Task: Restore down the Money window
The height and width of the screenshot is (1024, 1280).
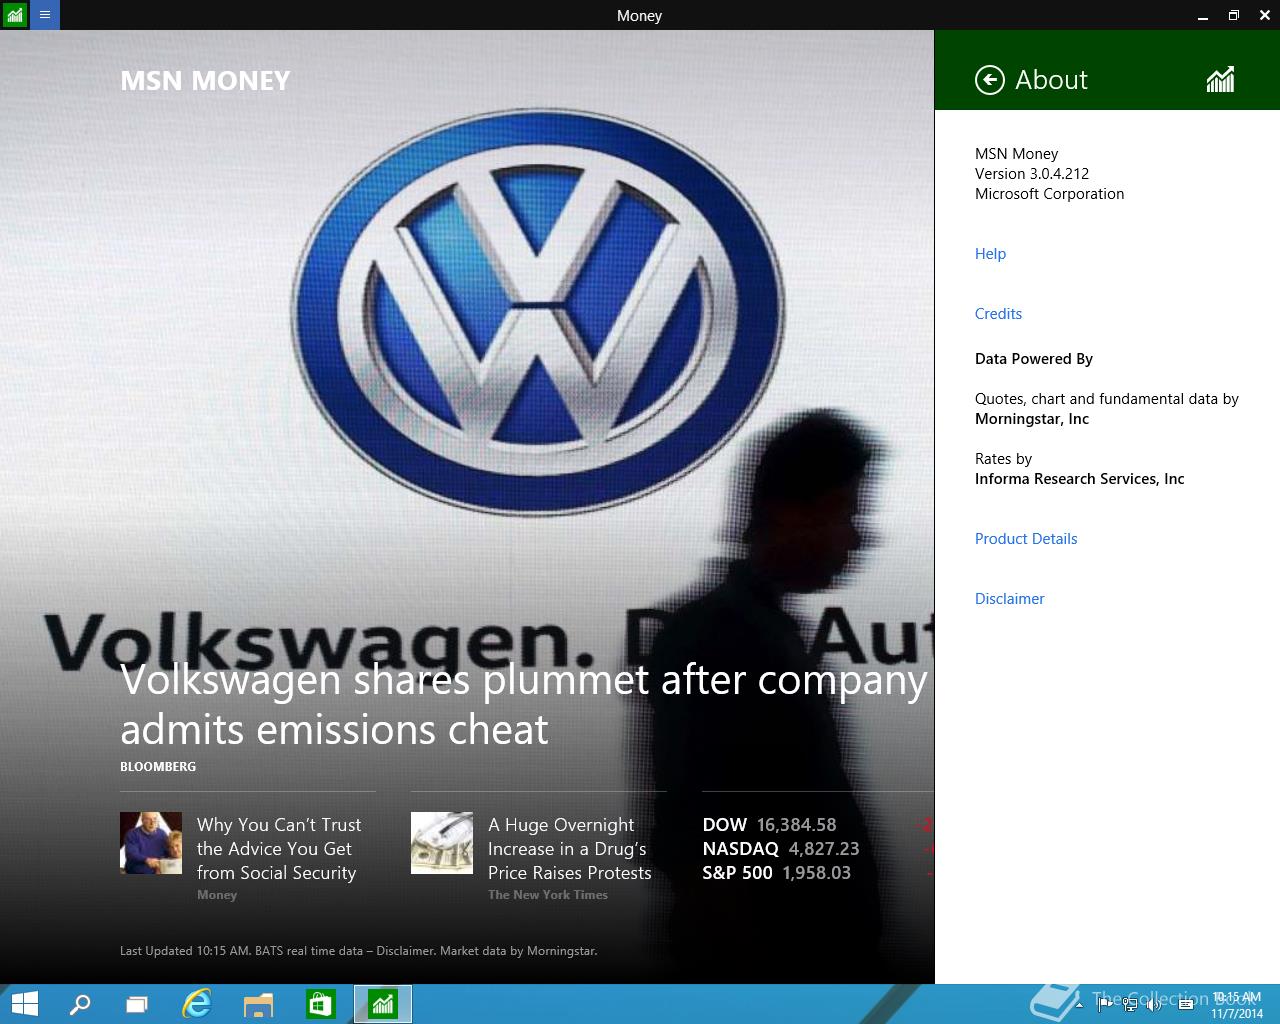Action: coord(1234,15)
